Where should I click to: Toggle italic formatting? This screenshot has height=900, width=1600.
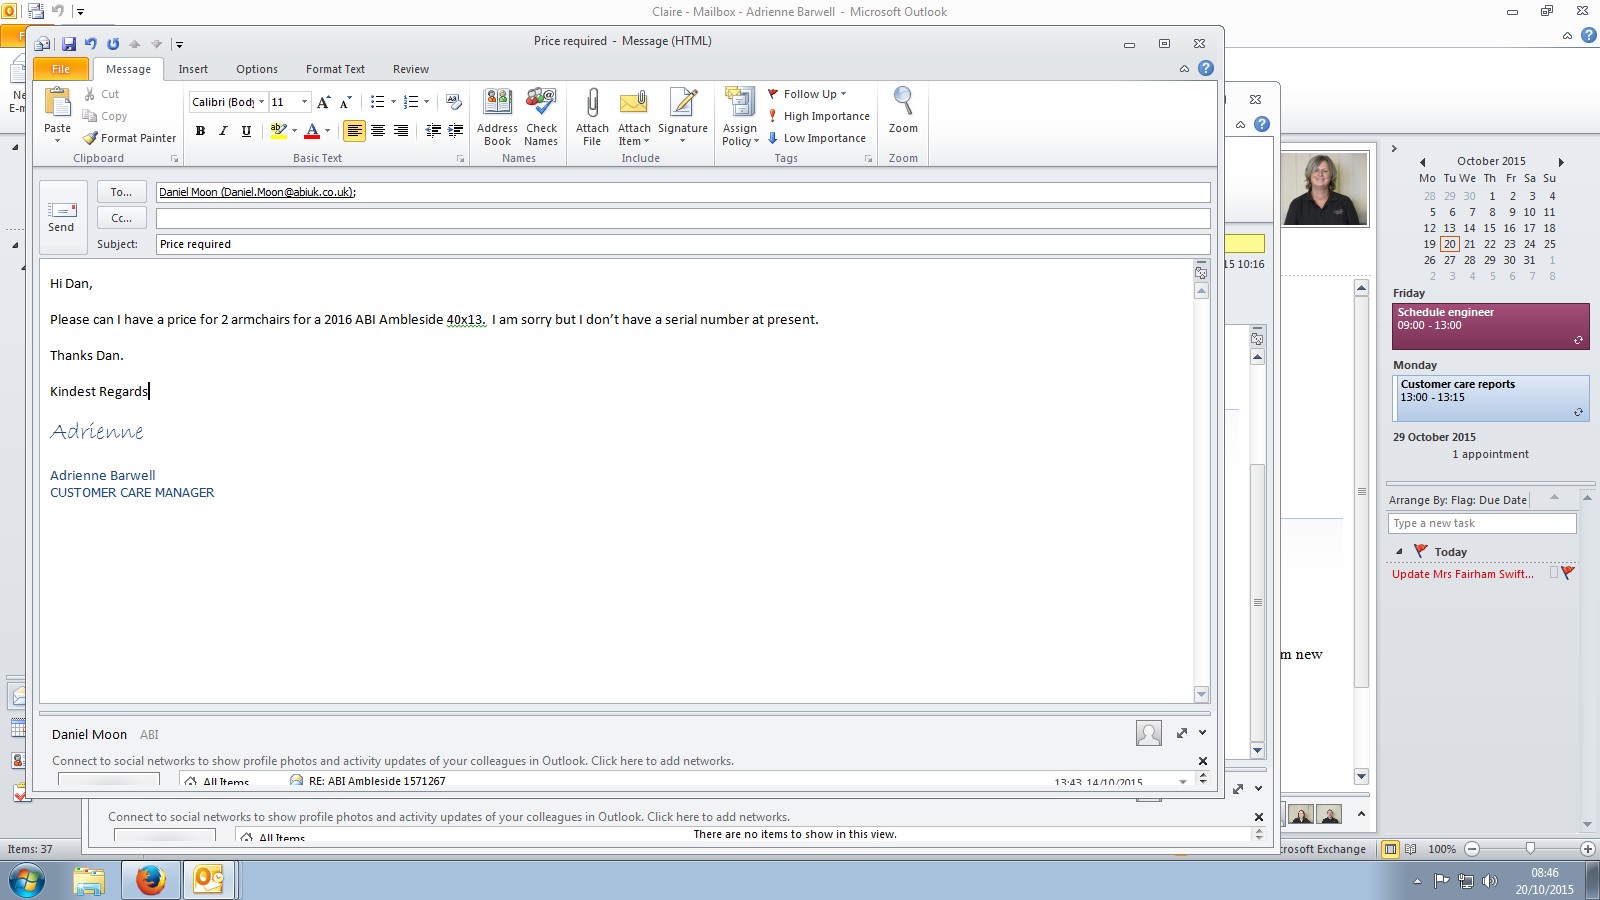pos(223,131)
